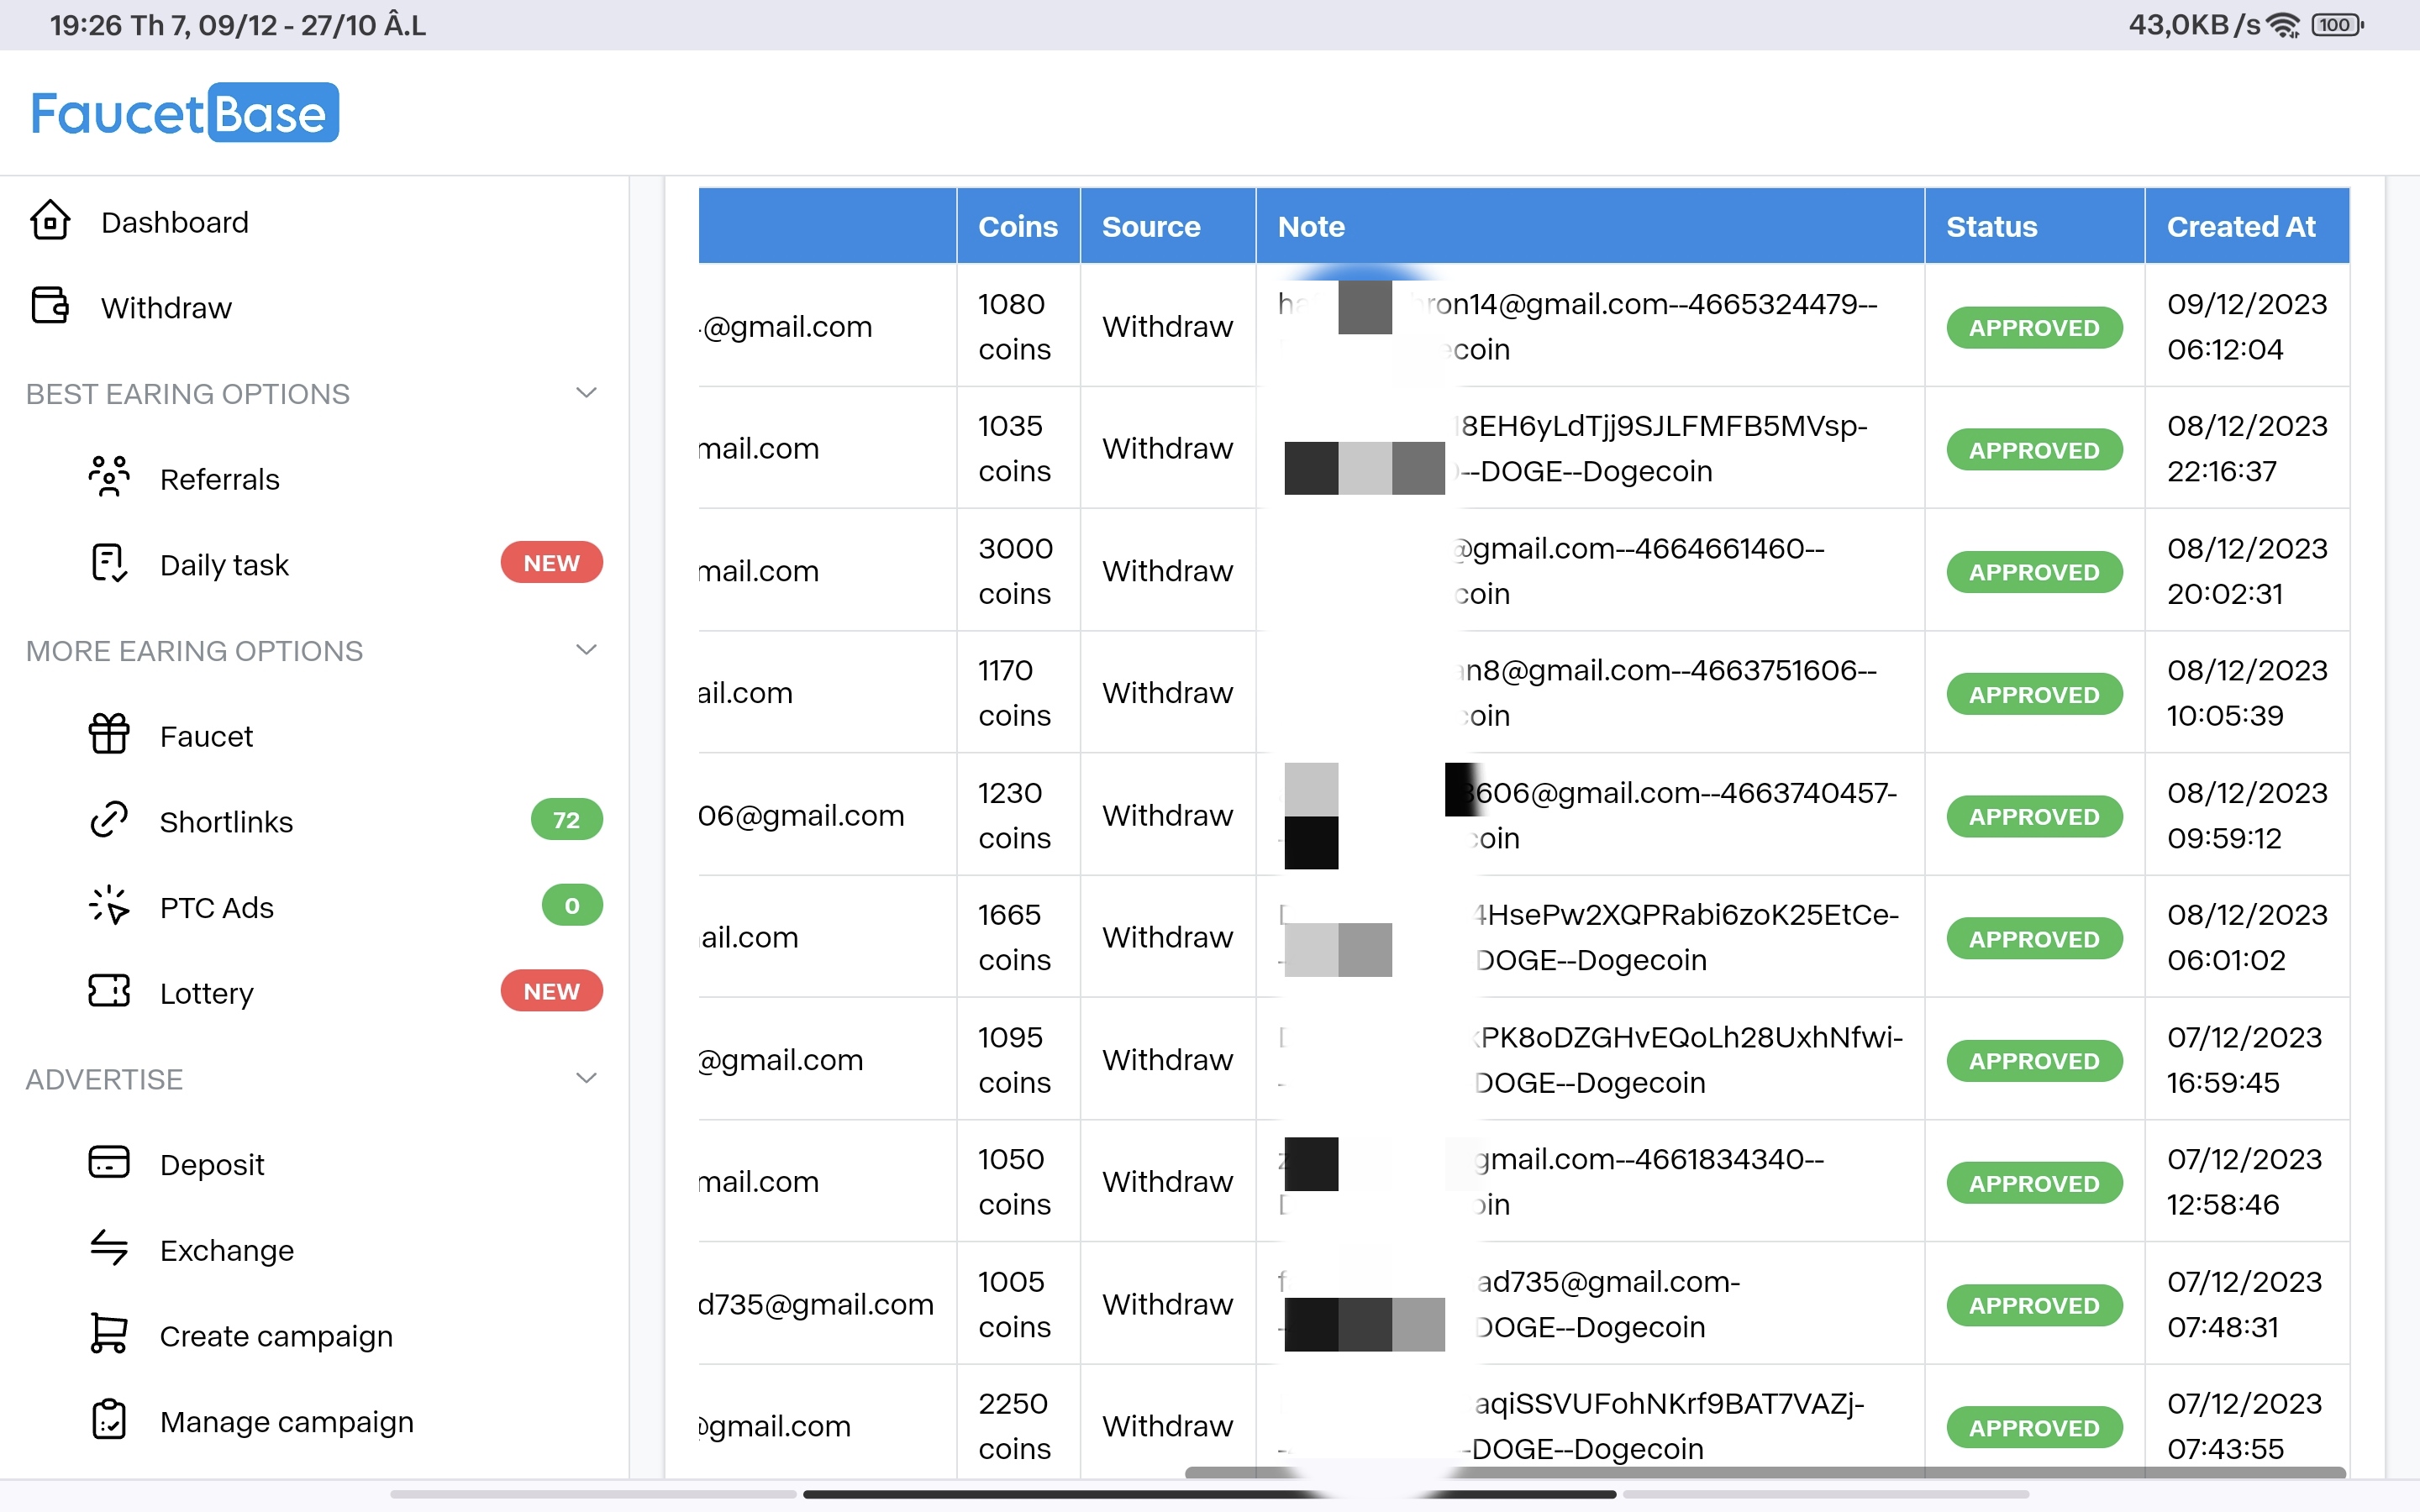The width and height of the screenshot is (2420, 1512).
Task: Open the Manage campaign menu item
Action: pos(286,1421)
